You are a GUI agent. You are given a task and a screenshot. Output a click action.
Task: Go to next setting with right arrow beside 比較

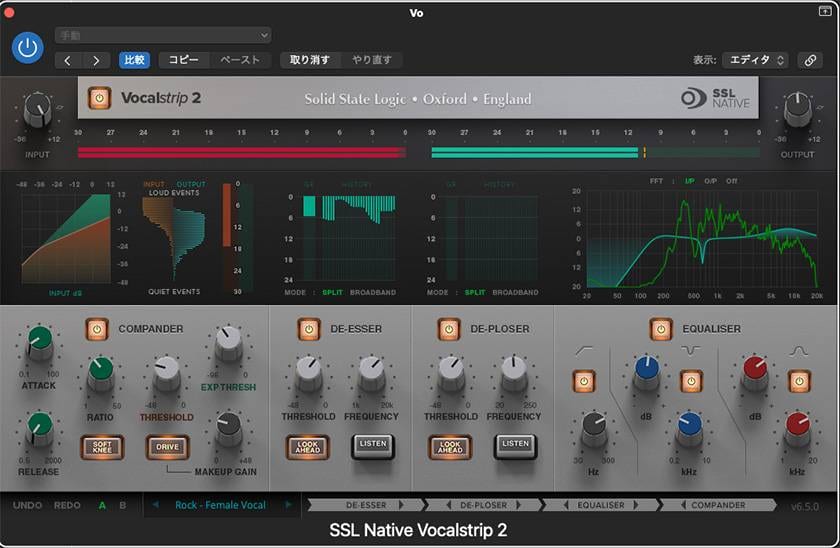click(x=96, y=60)
